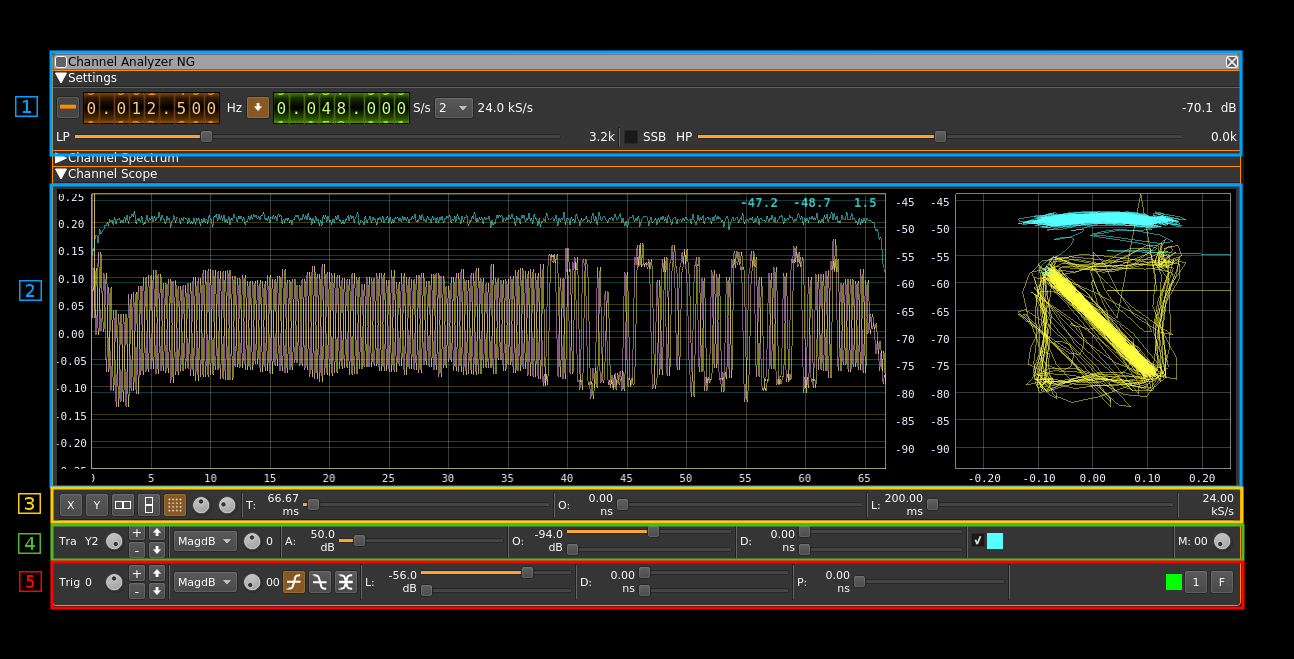Toggle the trace view checkbox beside cyan swatch
The width and height of the screenshot is (1294, 659).
(978, 541)
